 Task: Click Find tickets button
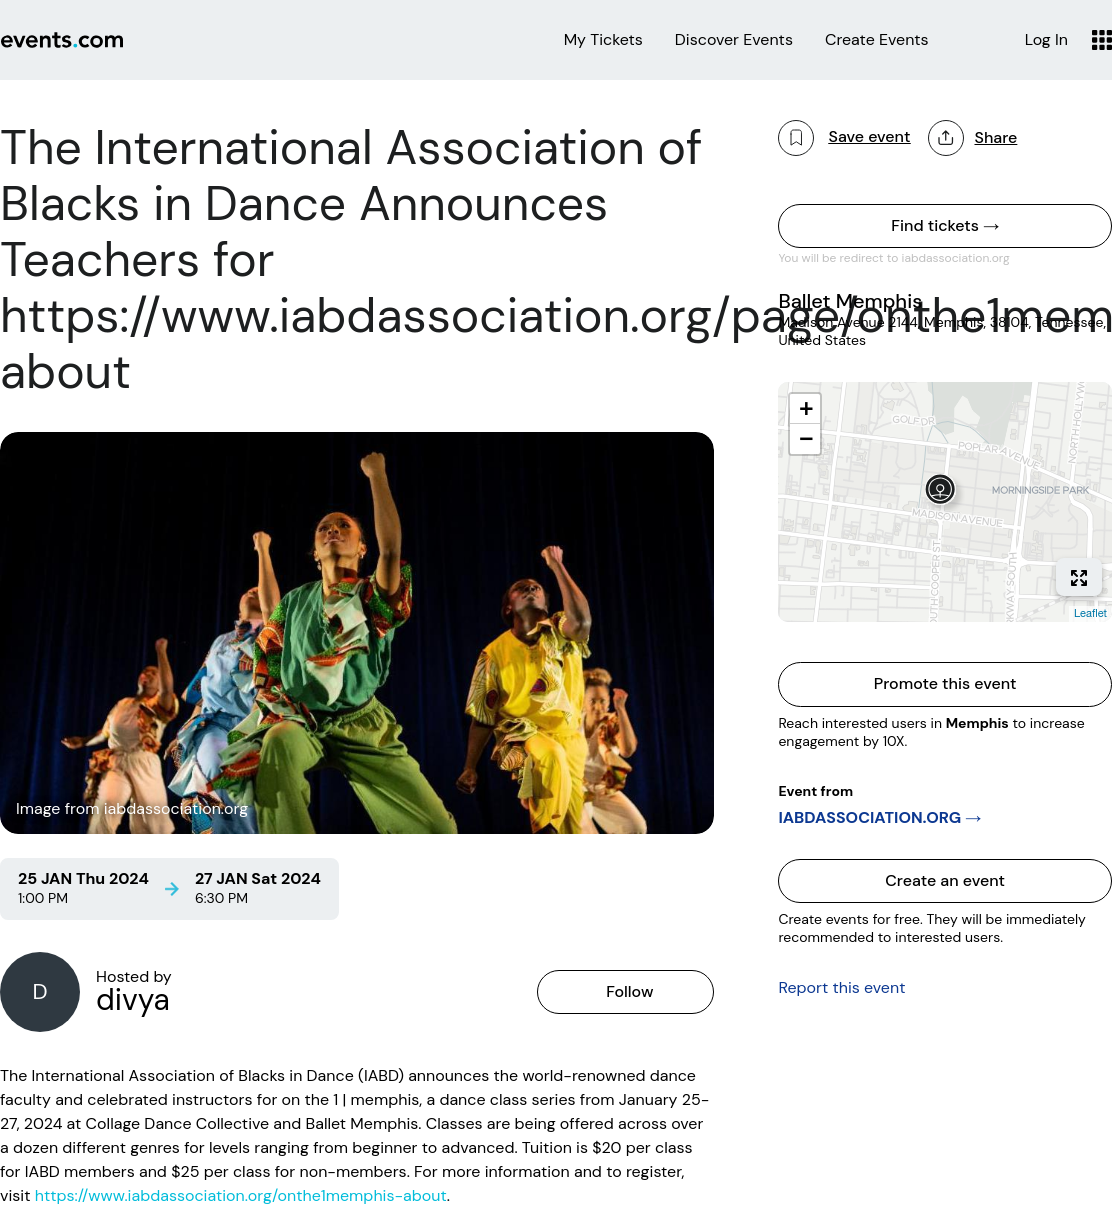tap(945, 226)
